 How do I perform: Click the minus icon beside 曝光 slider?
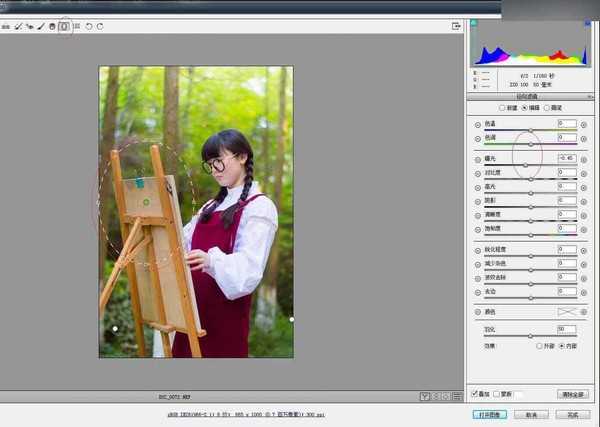point(477,158)
